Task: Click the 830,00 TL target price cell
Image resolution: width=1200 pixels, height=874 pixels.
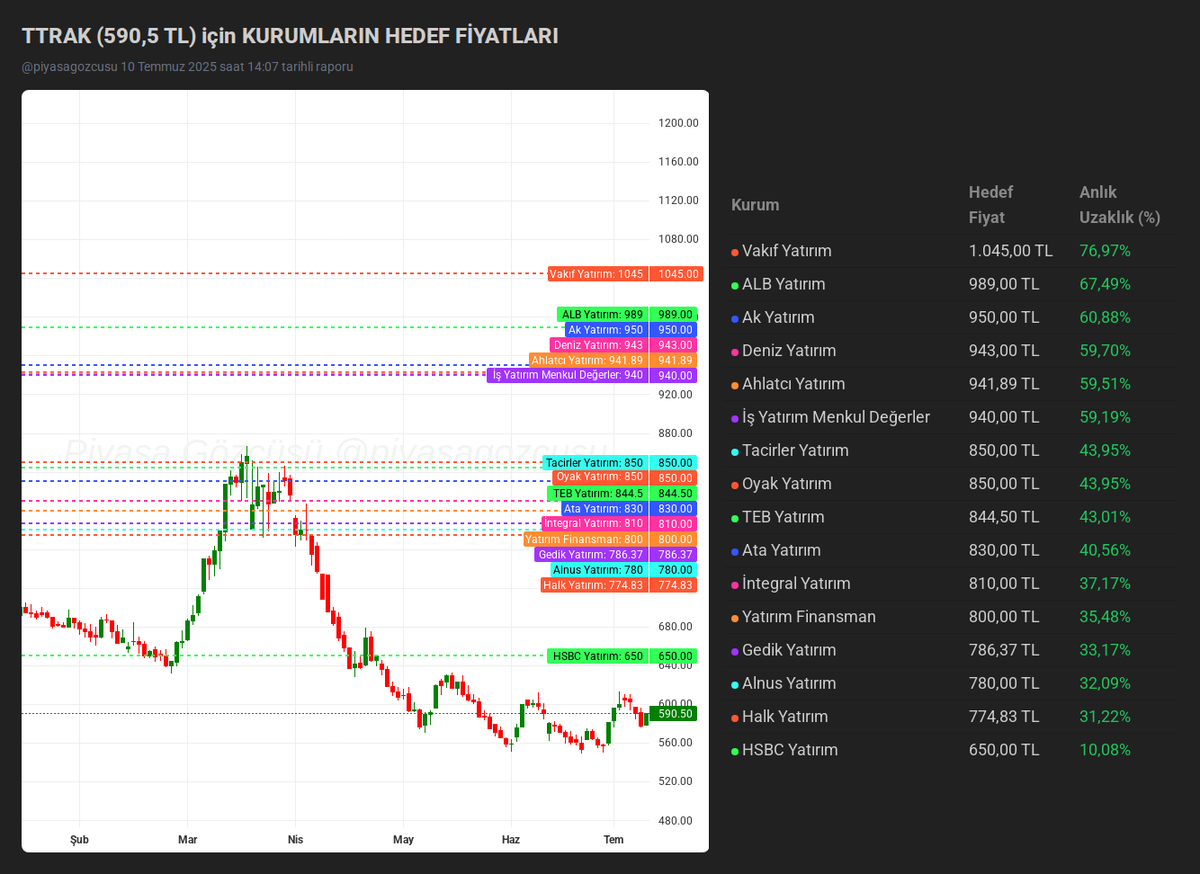Action: pos(1004,550)
